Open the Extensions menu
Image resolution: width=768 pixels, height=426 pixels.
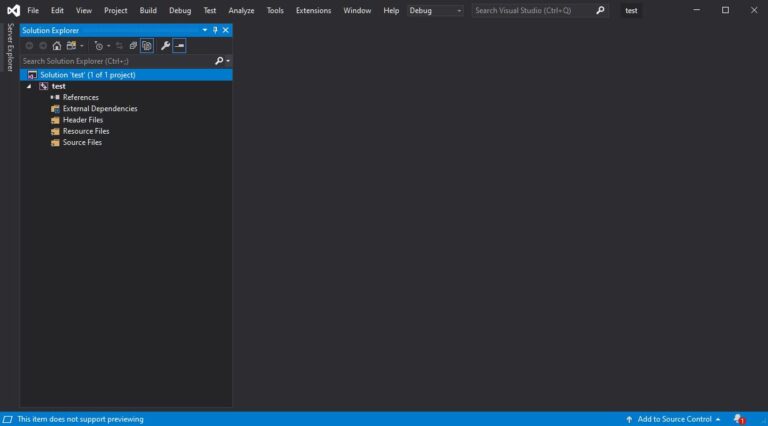pos(313,10)
